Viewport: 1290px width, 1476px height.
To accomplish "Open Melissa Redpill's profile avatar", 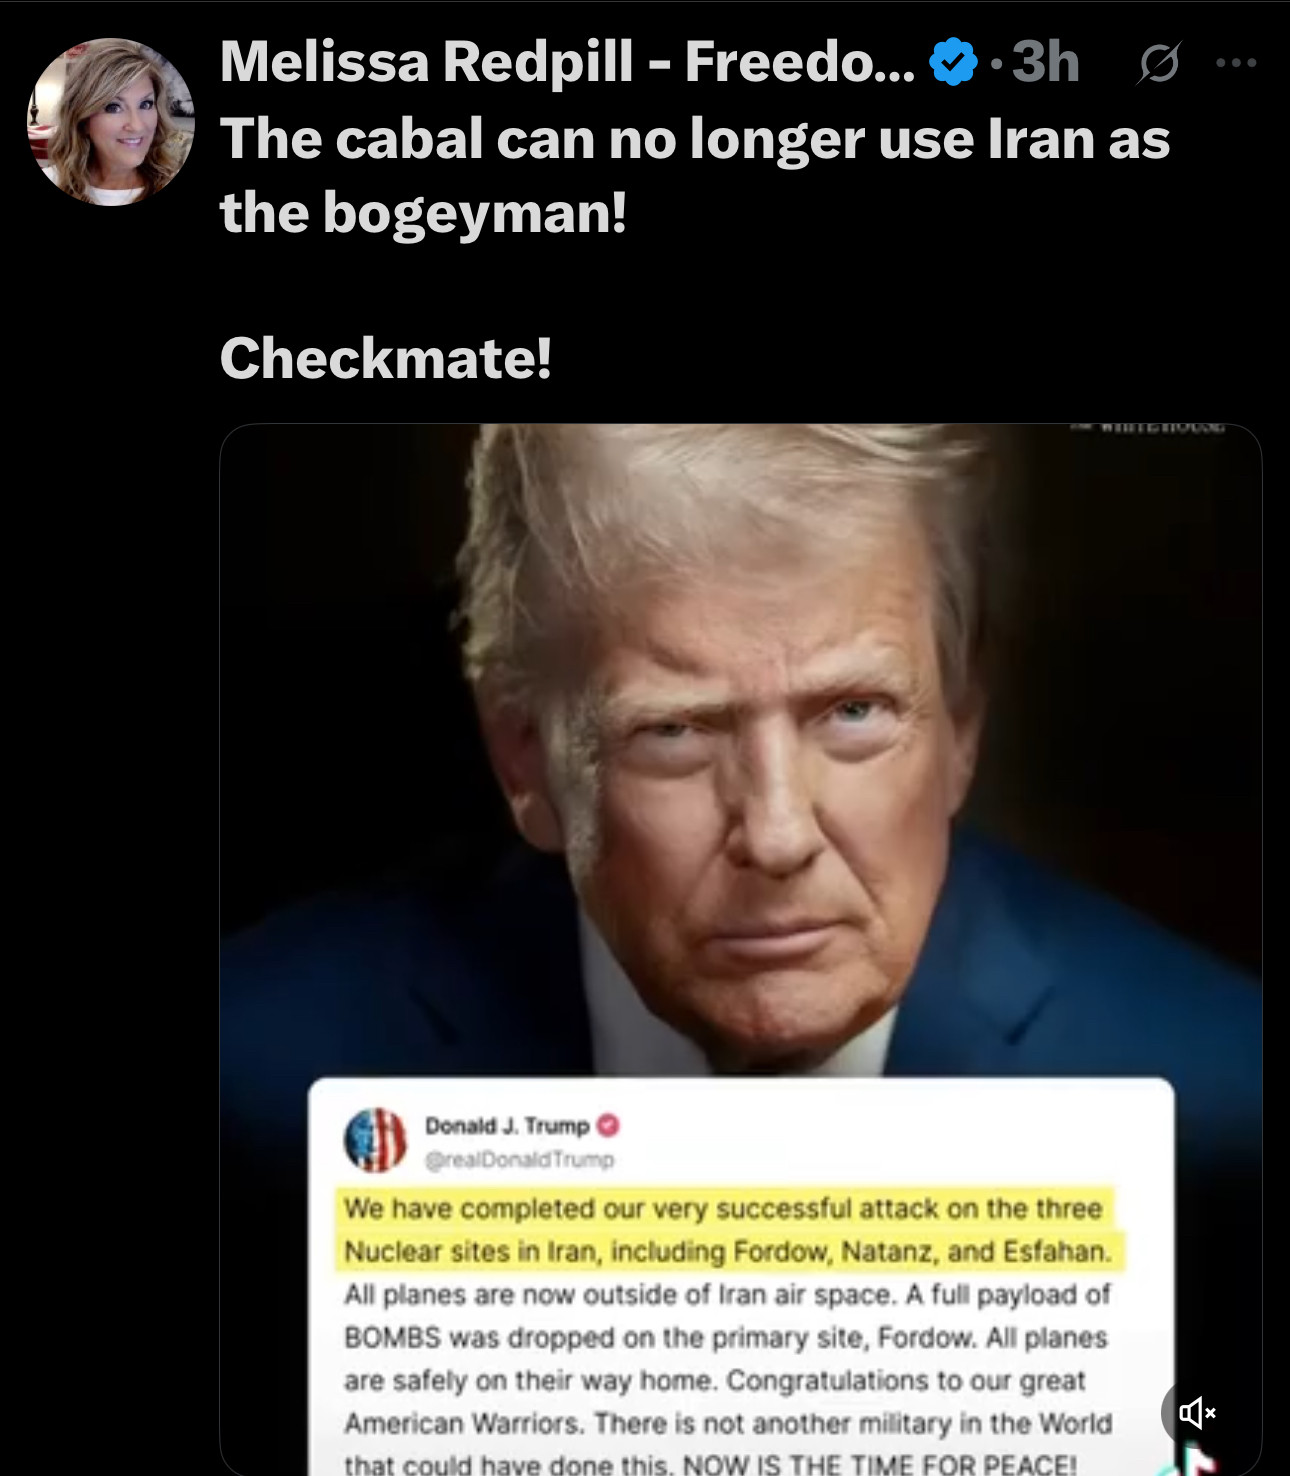I will click(x=110, y=121).
